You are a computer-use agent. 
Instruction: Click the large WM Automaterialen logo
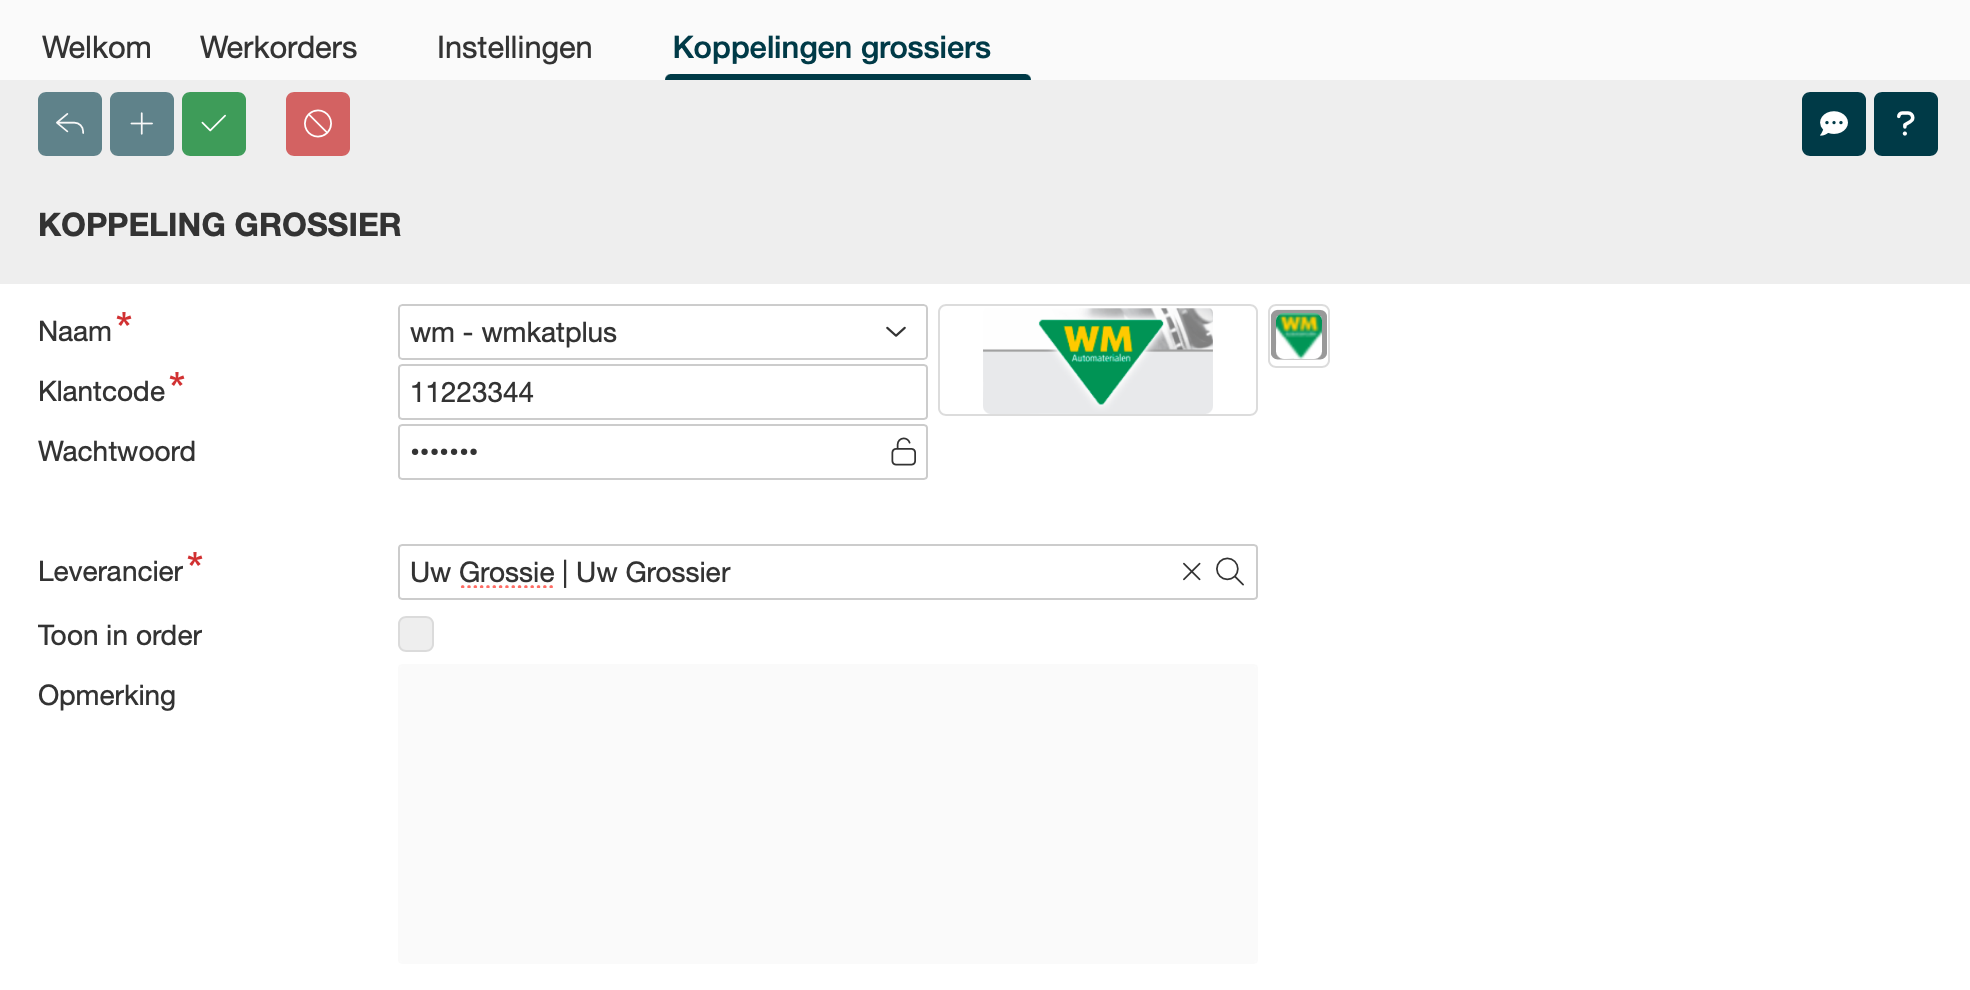[x=1097, y=360]
